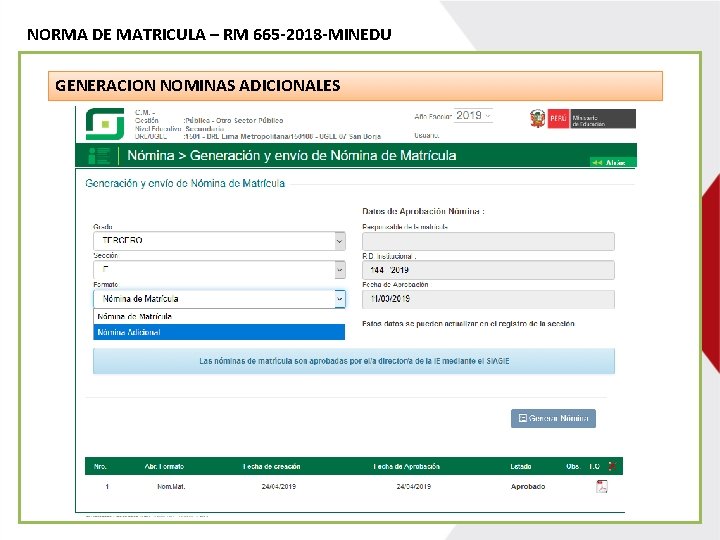This screenshot has width=720, height=540.
Task: Click the blue SIAGIE approval info banner
Action: click(x=354, y=361)
